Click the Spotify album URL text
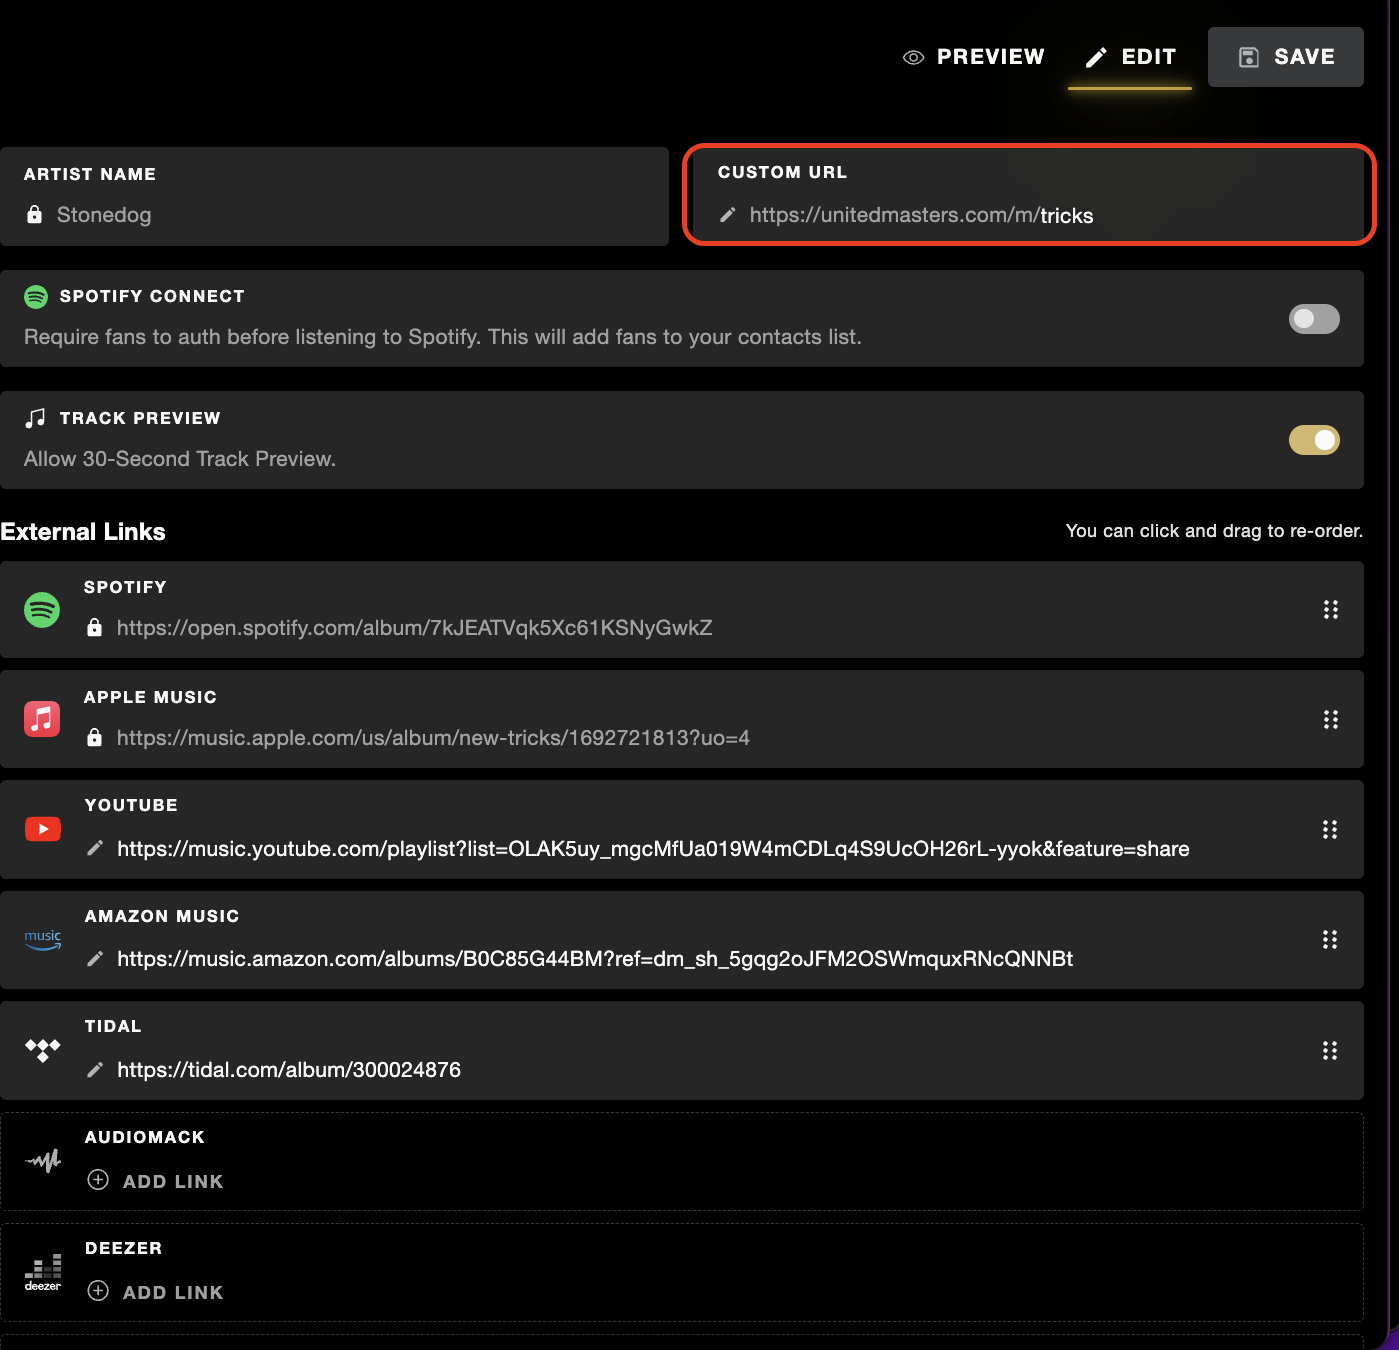 point(414,628)
